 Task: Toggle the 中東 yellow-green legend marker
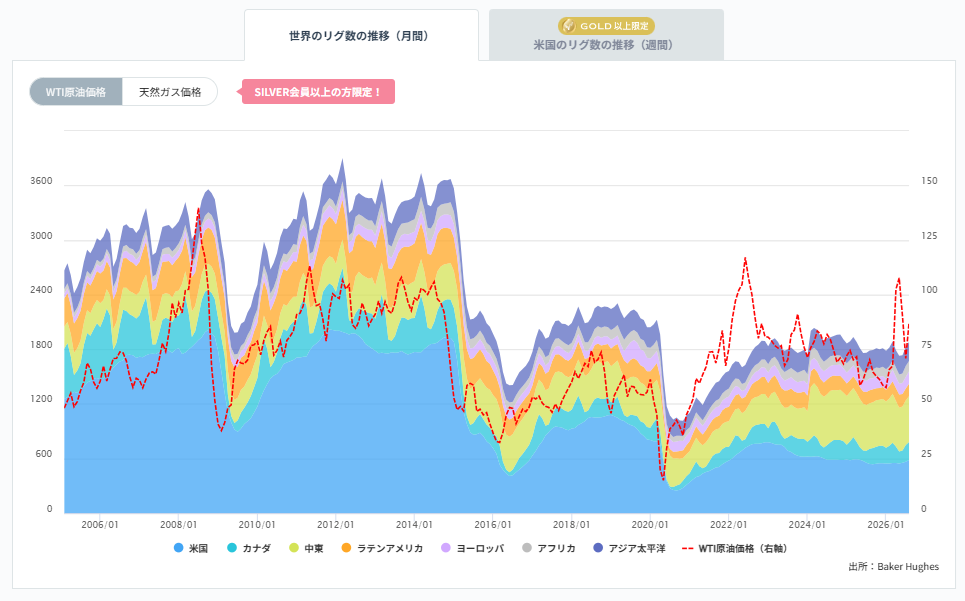(x=294, y=547)
